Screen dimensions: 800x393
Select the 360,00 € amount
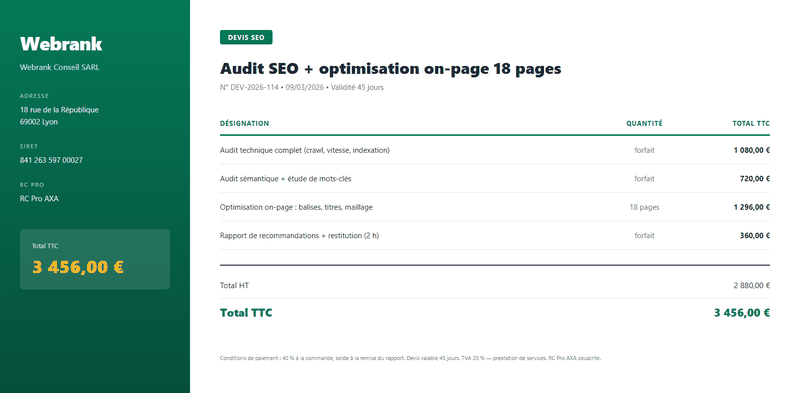click(x=755, y=236)
